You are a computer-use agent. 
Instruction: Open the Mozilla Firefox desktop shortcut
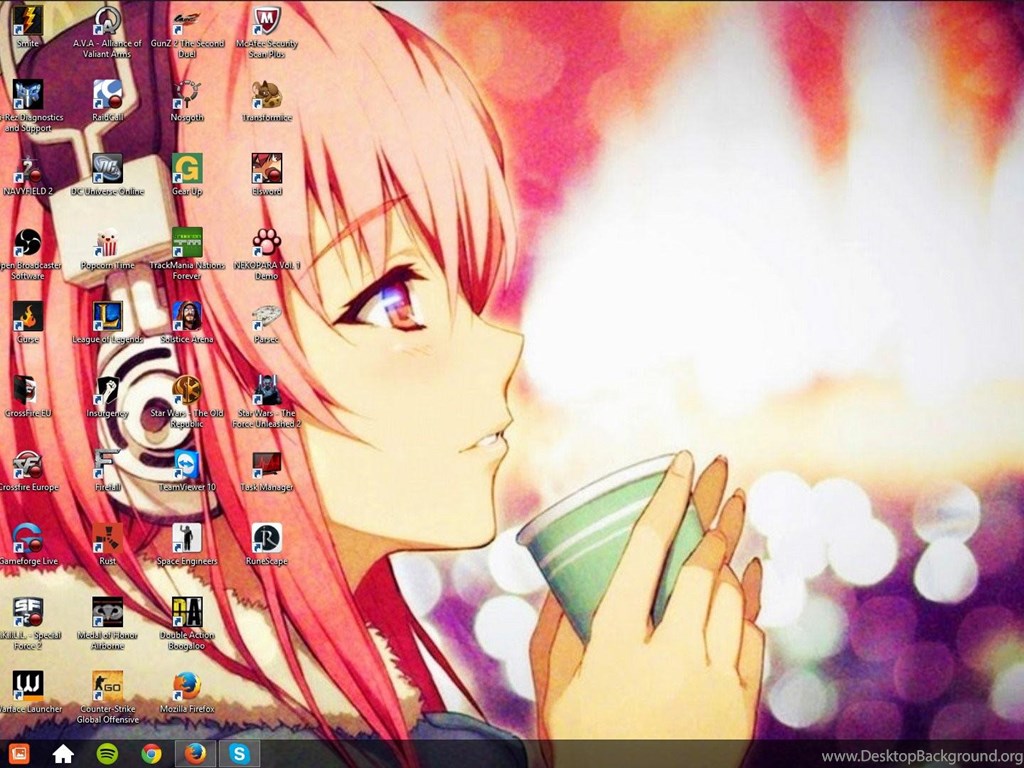187,685
